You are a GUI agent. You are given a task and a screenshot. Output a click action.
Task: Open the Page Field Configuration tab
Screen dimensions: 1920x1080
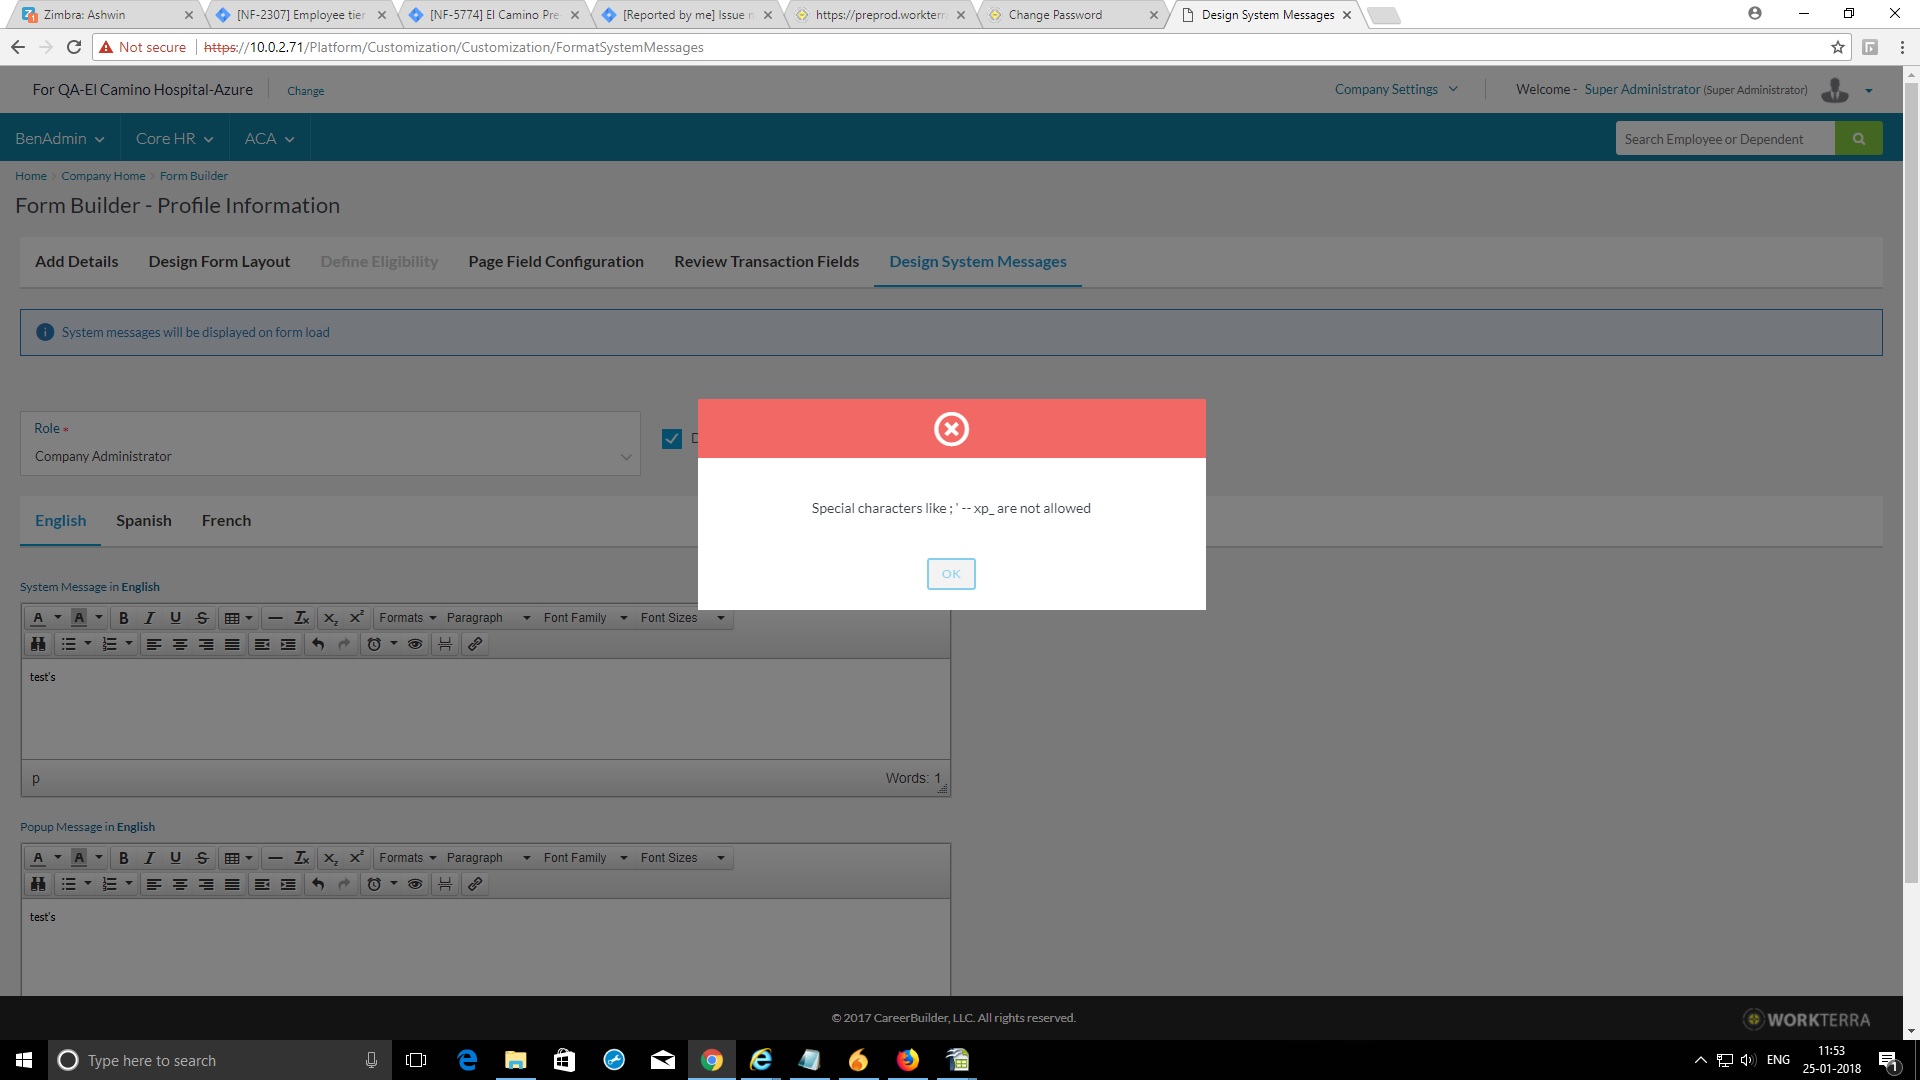(555, 261)
